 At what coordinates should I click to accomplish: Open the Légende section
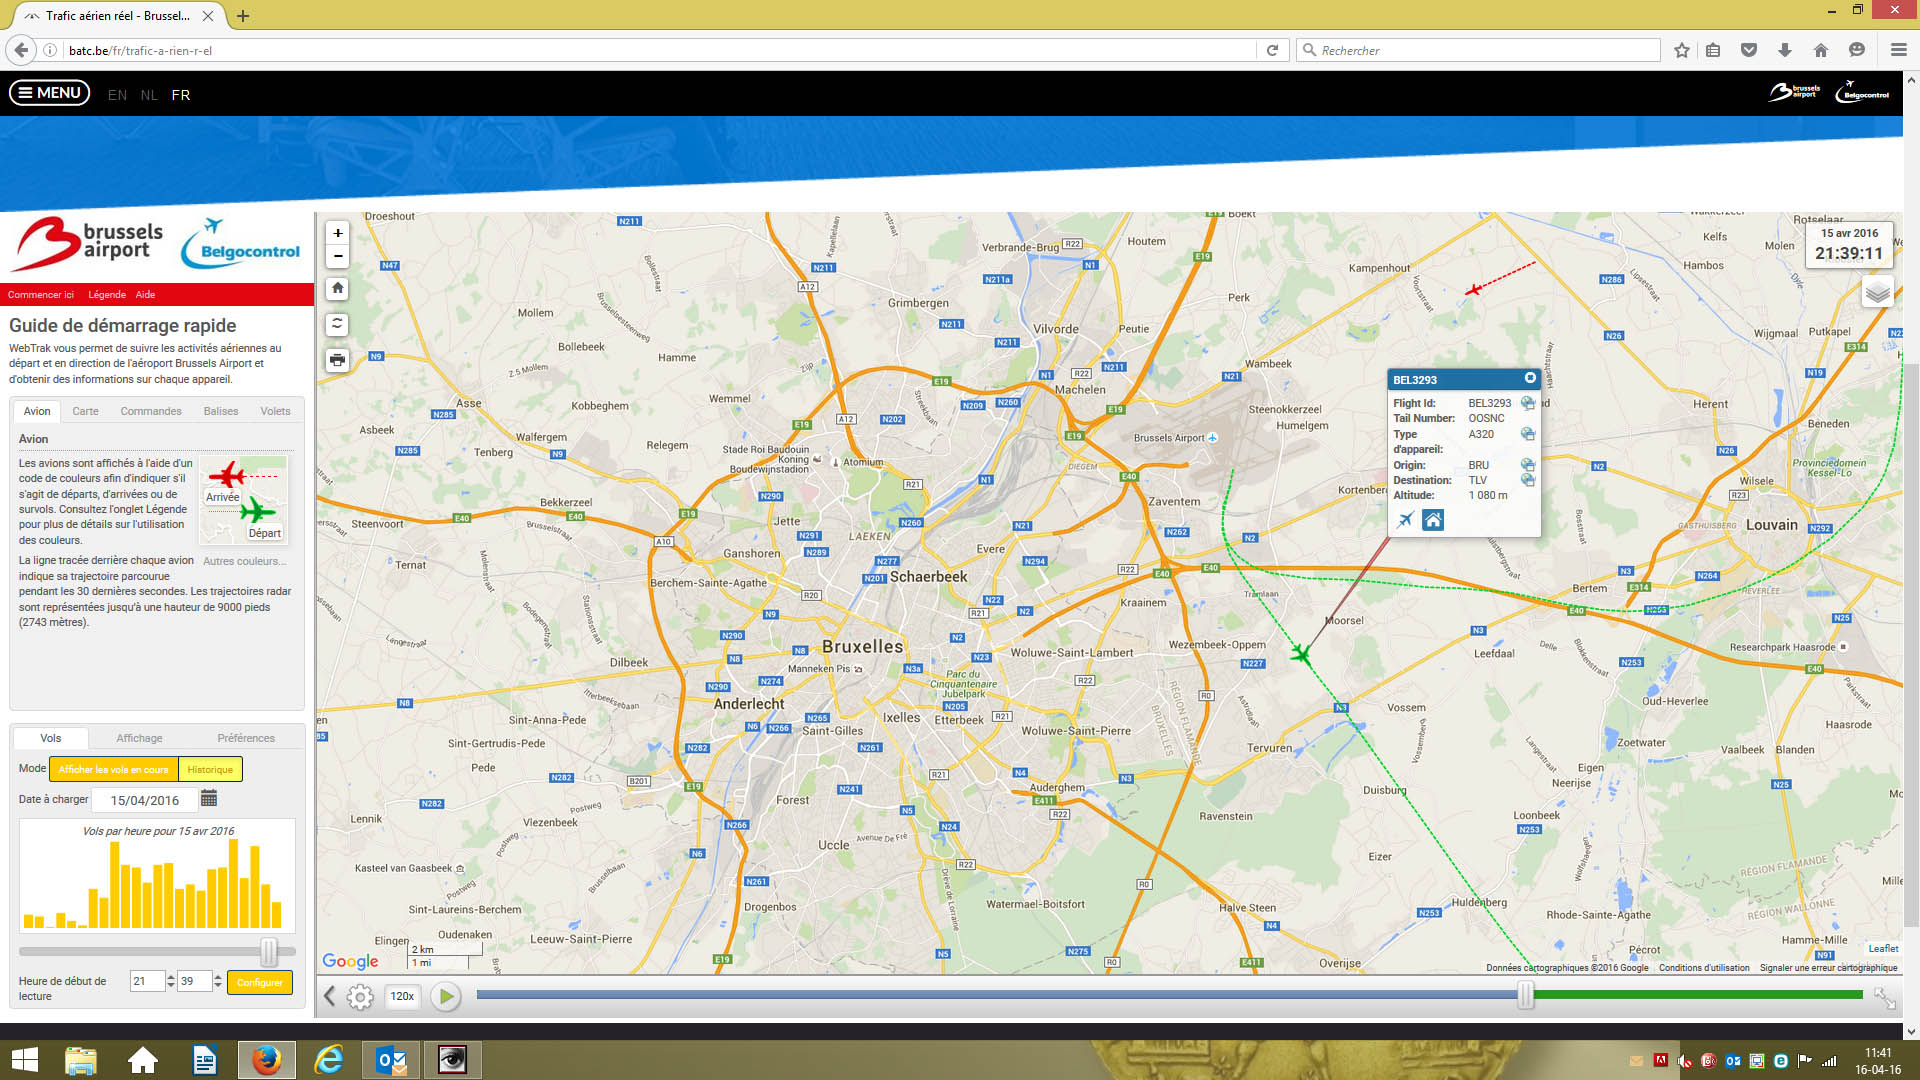pos(107,294)
